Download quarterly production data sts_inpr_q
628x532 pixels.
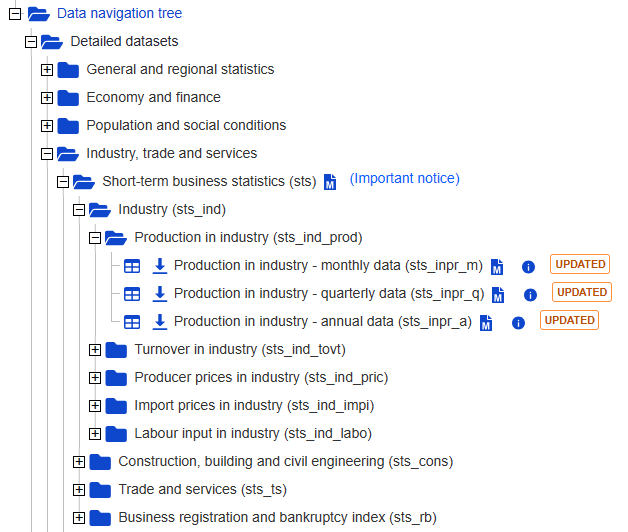[x=160, y=294]
